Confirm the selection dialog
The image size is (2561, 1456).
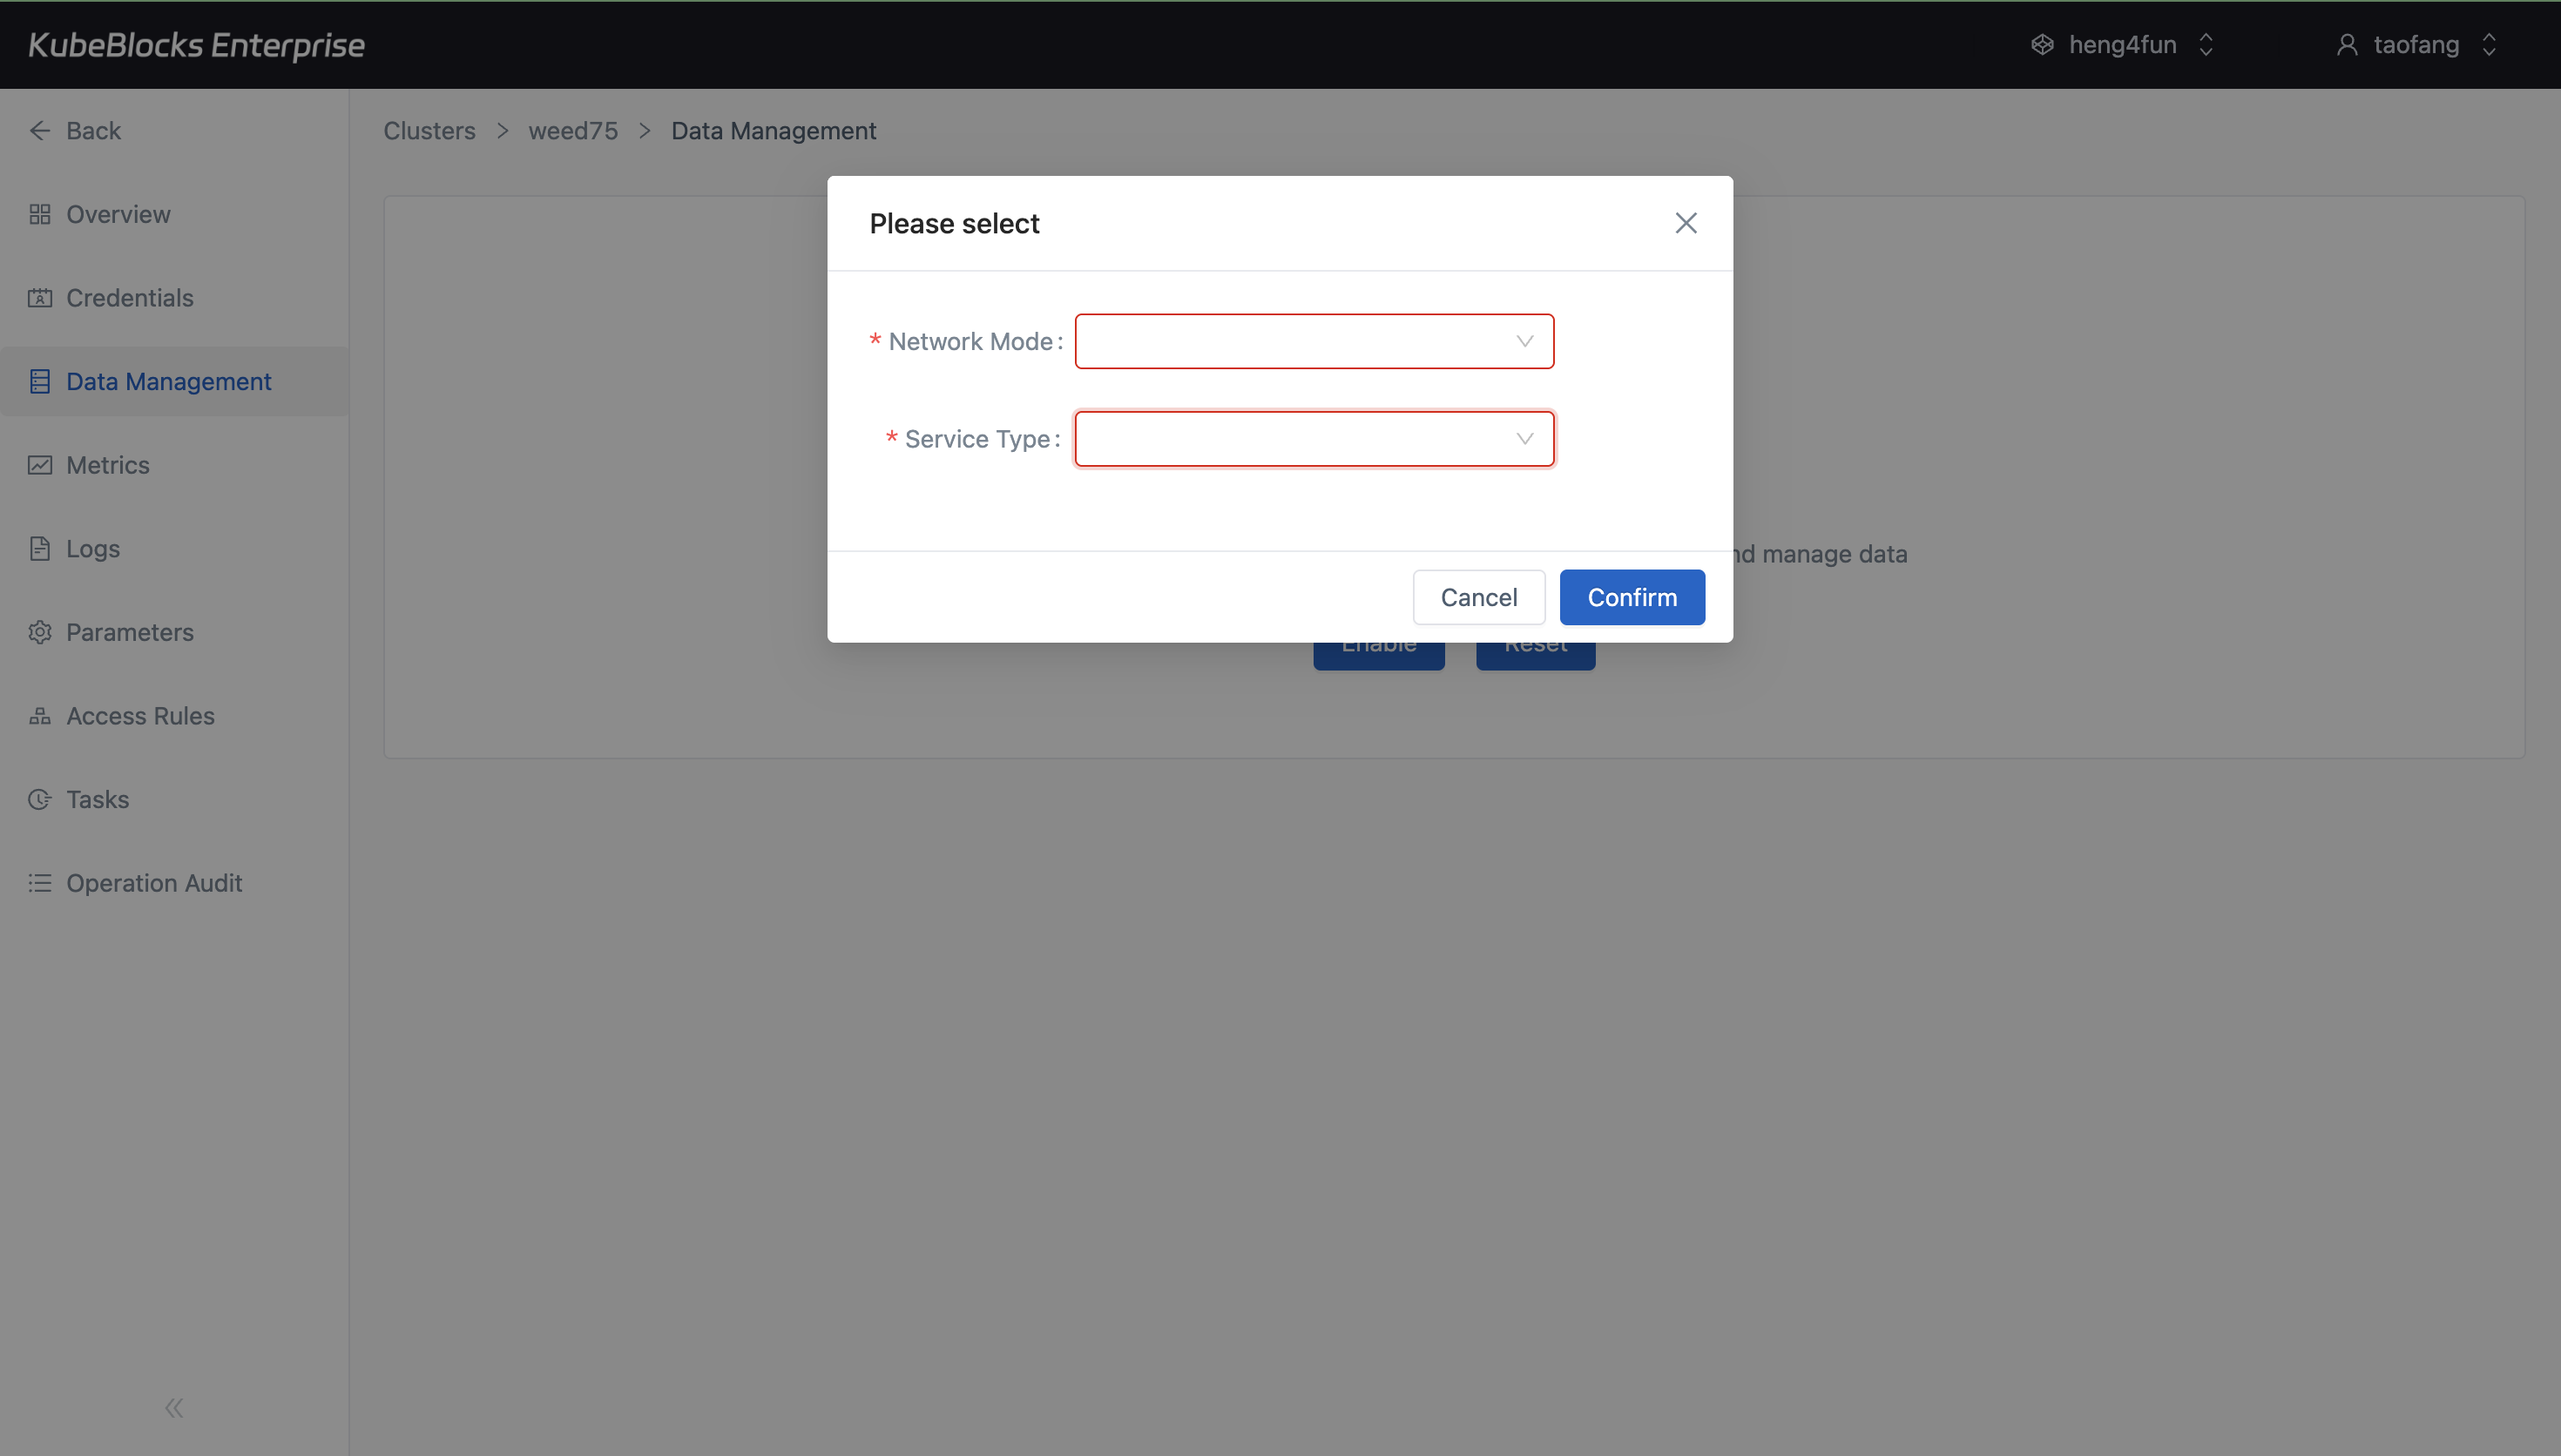pos(1631,597)
